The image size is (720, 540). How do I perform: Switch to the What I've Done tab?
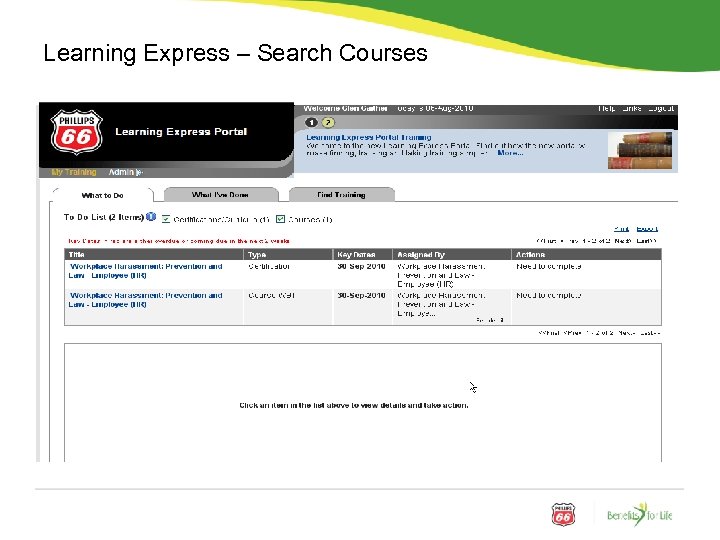click(220, 194)
